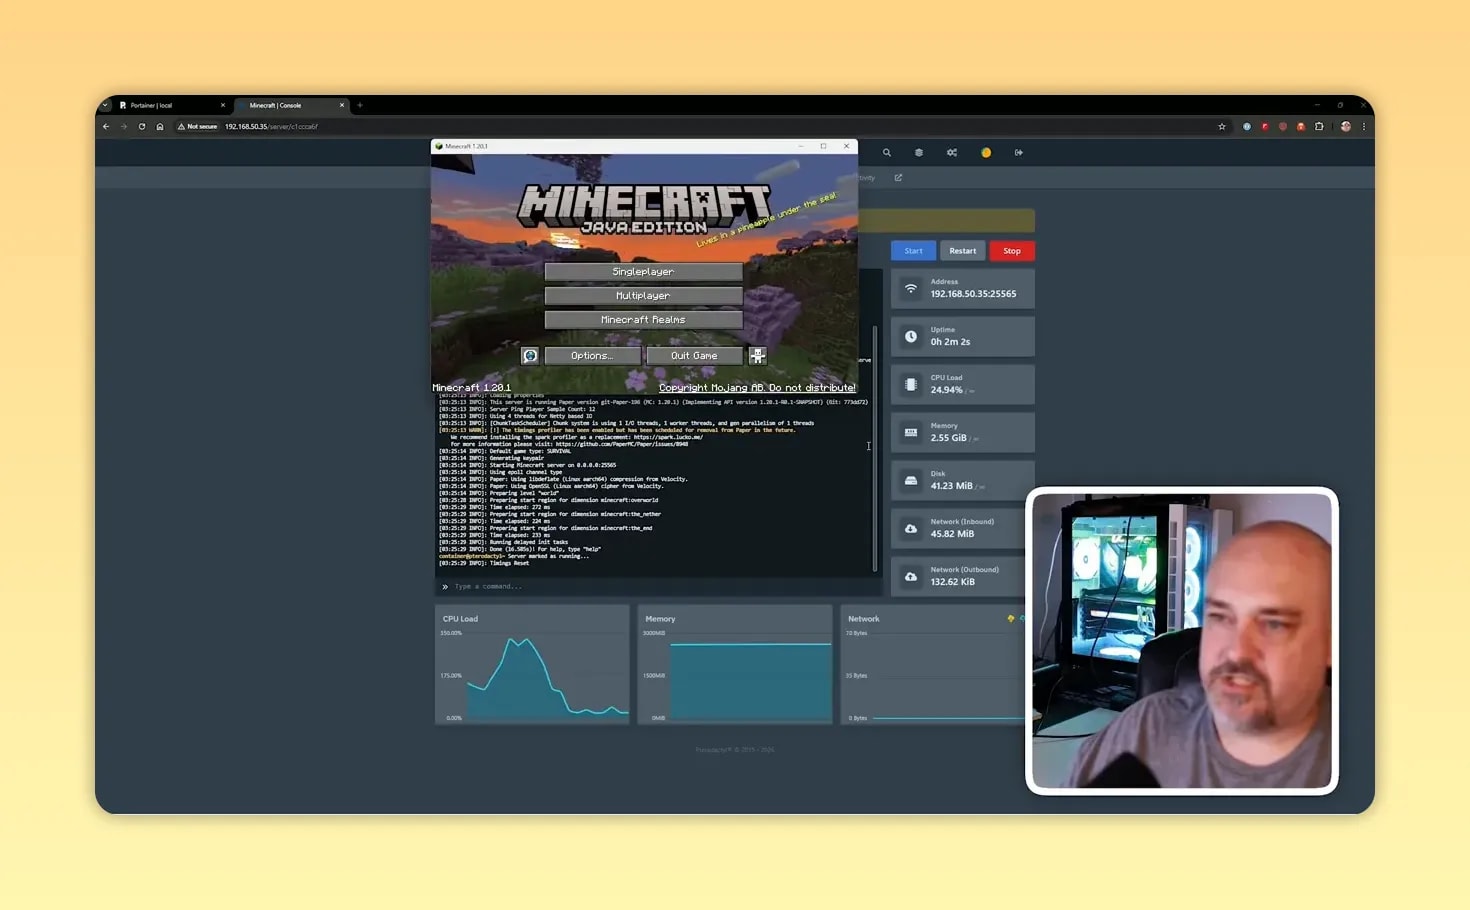Click the Minecraft 1.20.1 version text
The height and width of the screenshot is (910, 1470).
pyautogui.click(x=472, y=388)
